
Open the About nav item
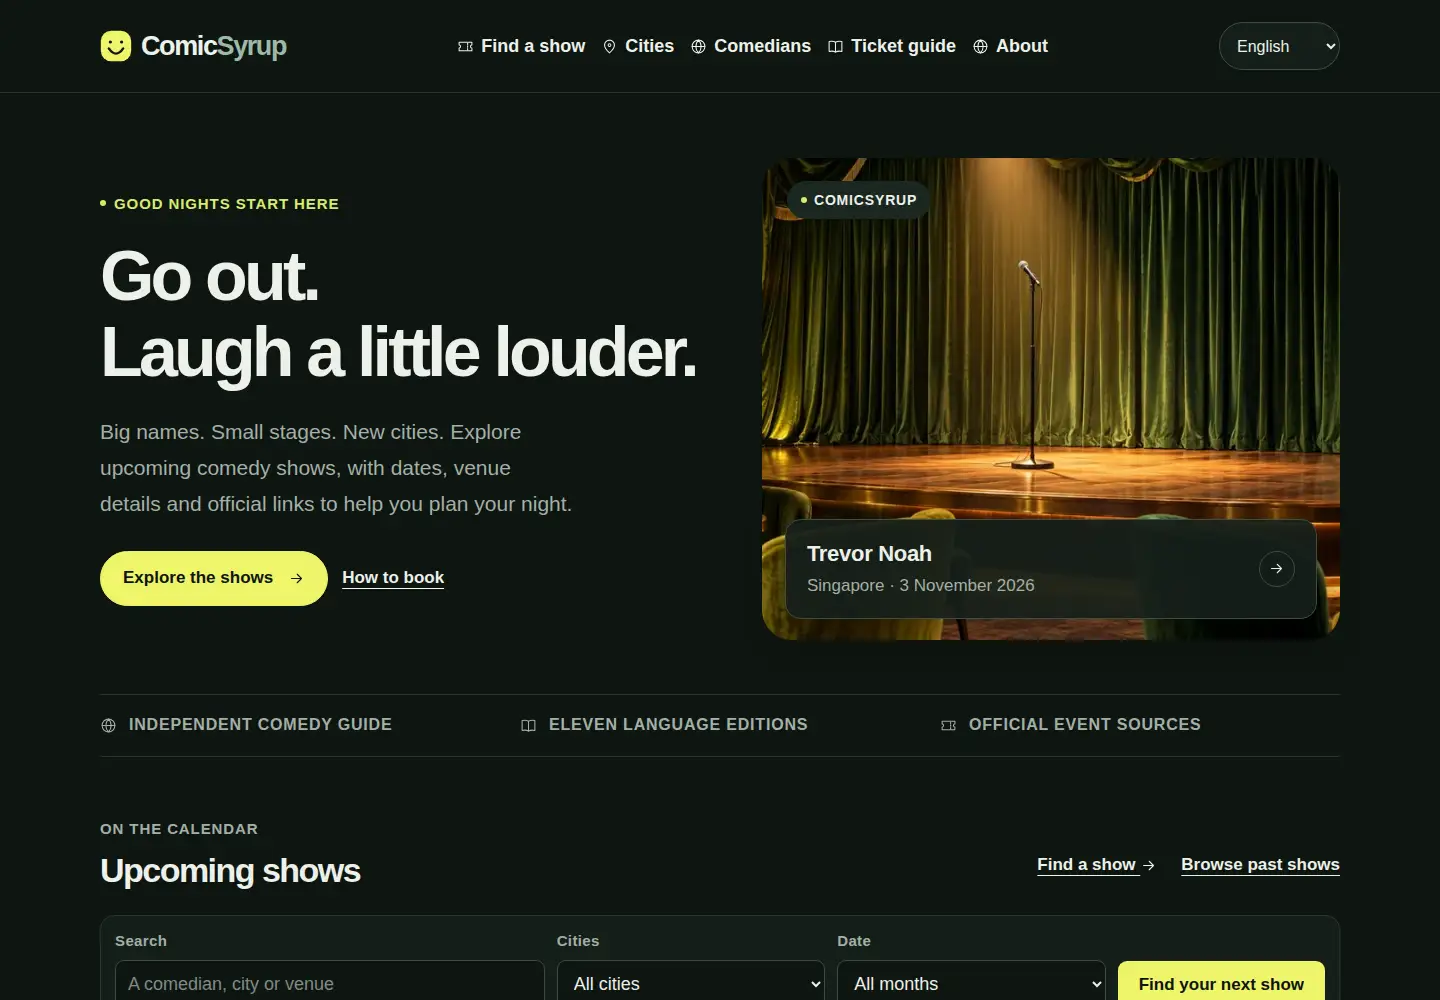click(1010, 46)
